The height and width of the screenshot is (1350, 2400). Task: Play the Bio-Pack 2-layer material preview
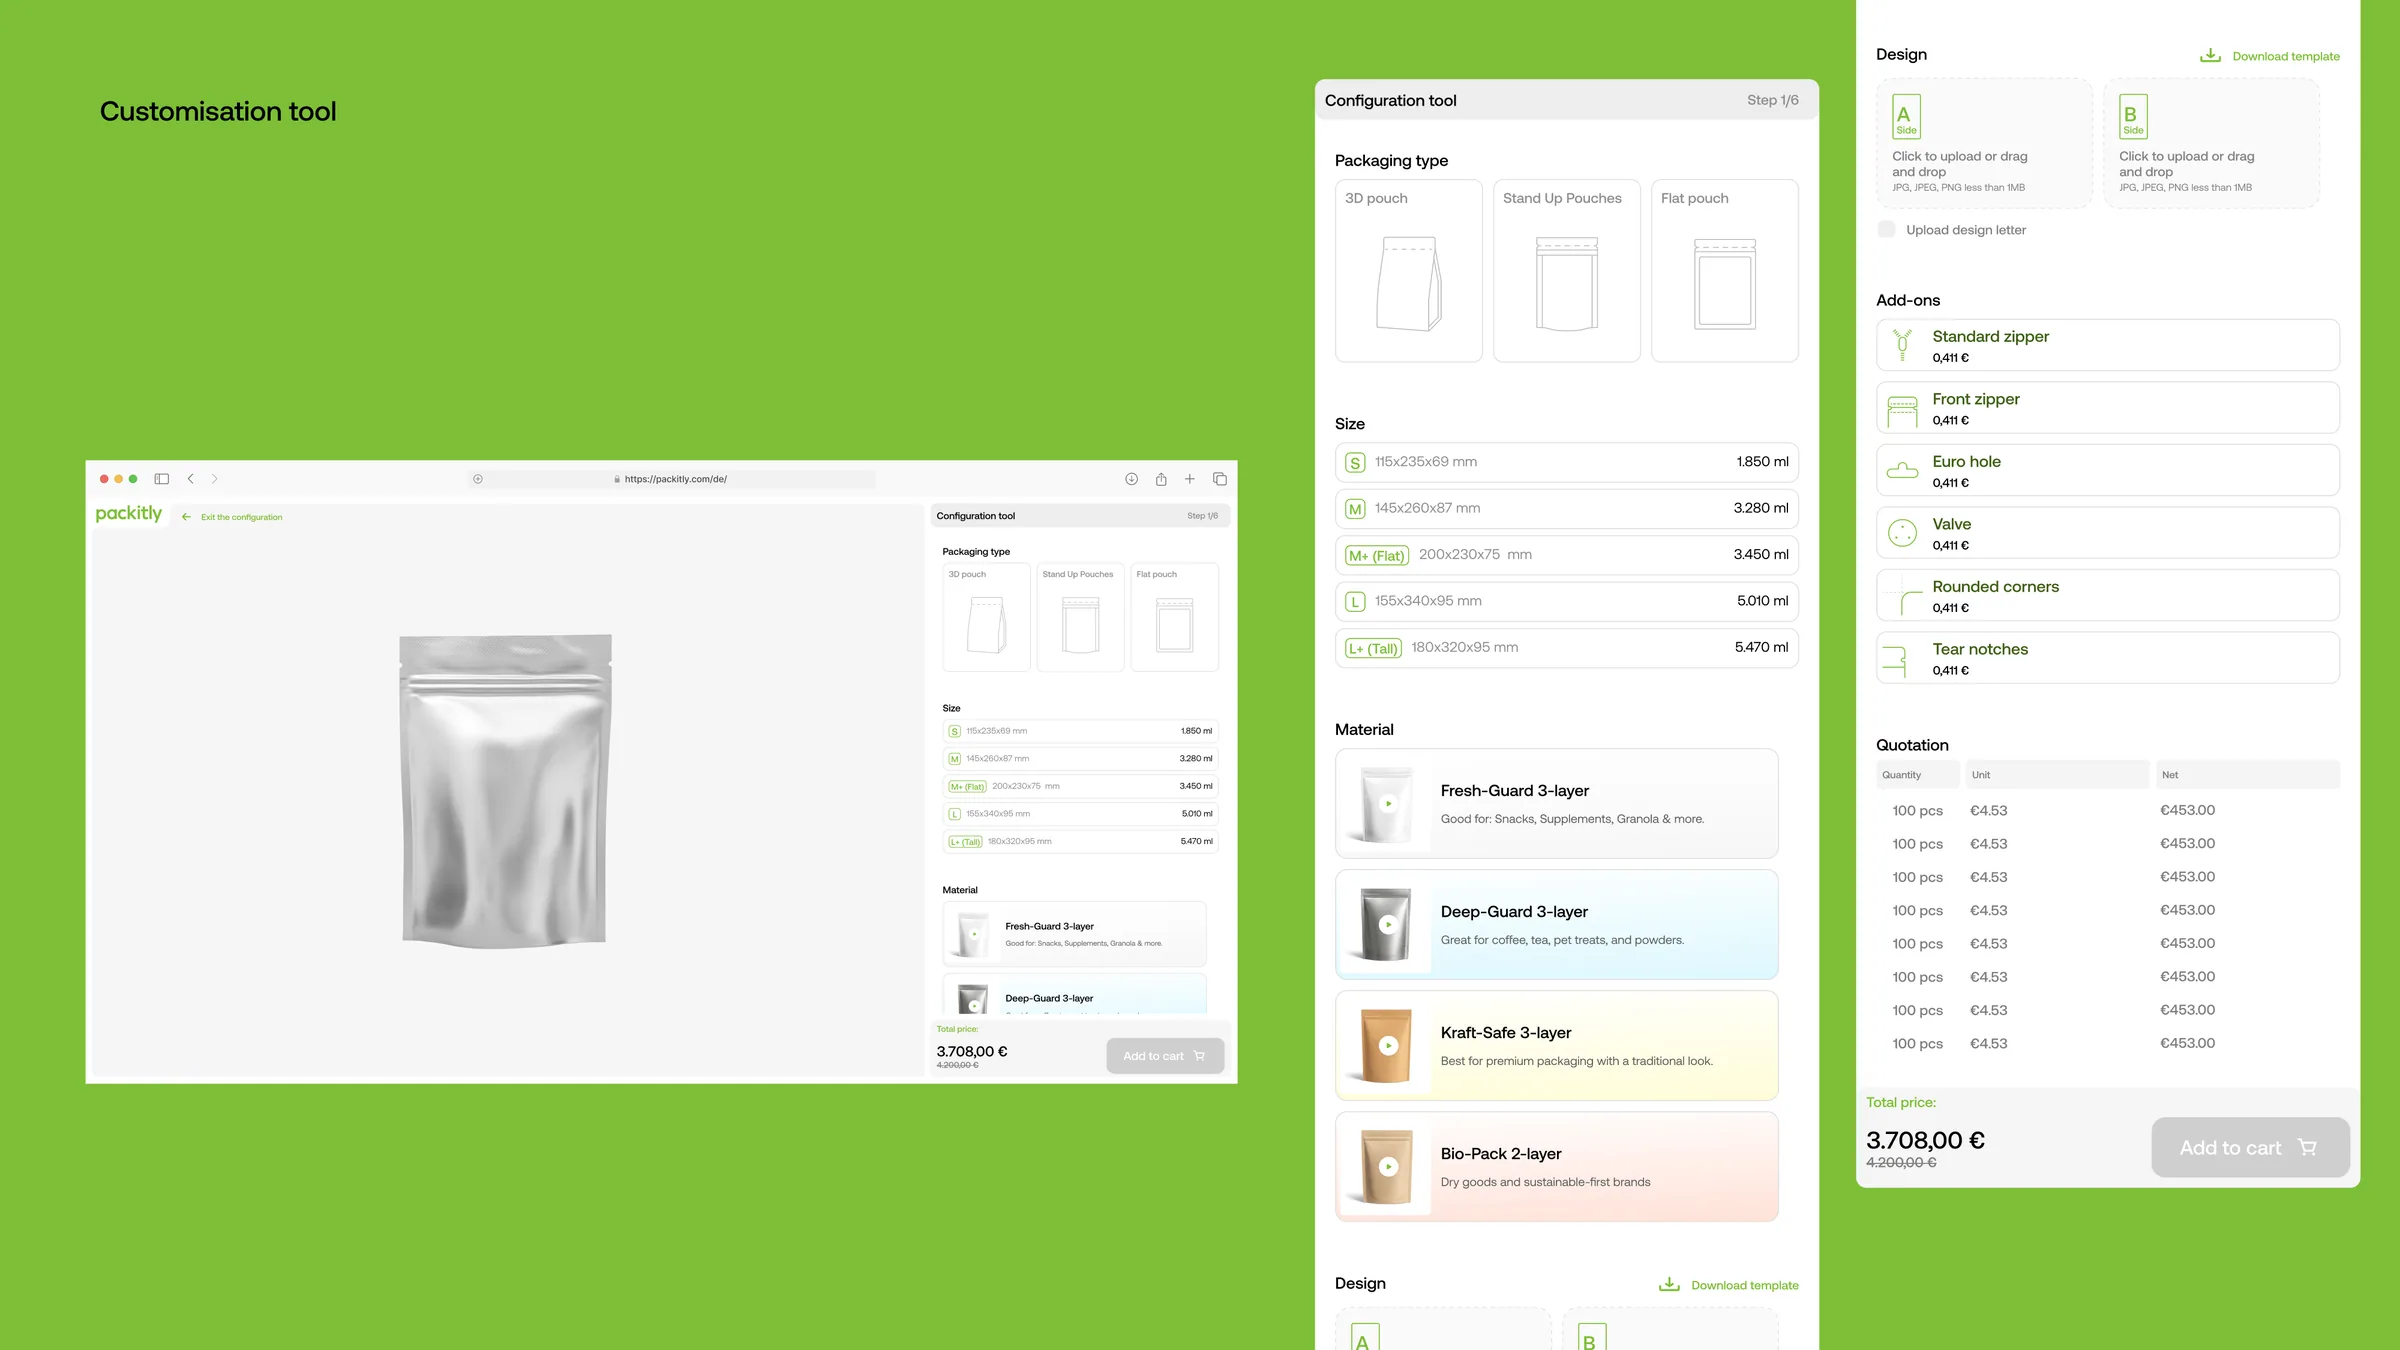[1388, 1167]
